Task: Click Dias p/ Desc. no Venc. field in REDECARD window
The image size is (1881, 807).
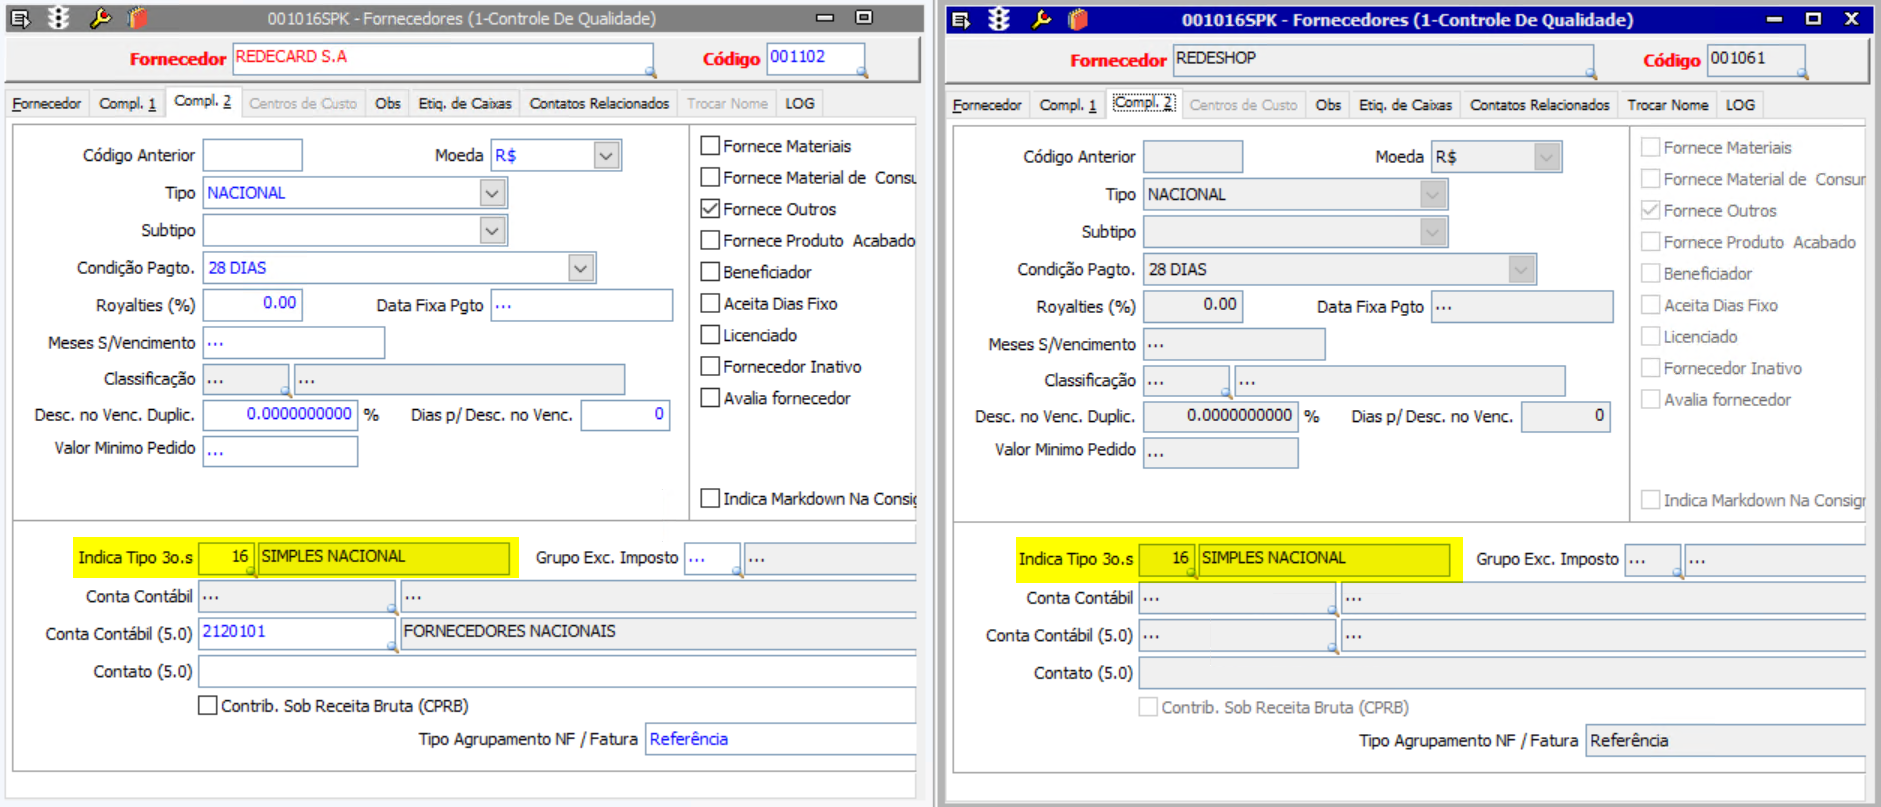Action: [625, 415]
